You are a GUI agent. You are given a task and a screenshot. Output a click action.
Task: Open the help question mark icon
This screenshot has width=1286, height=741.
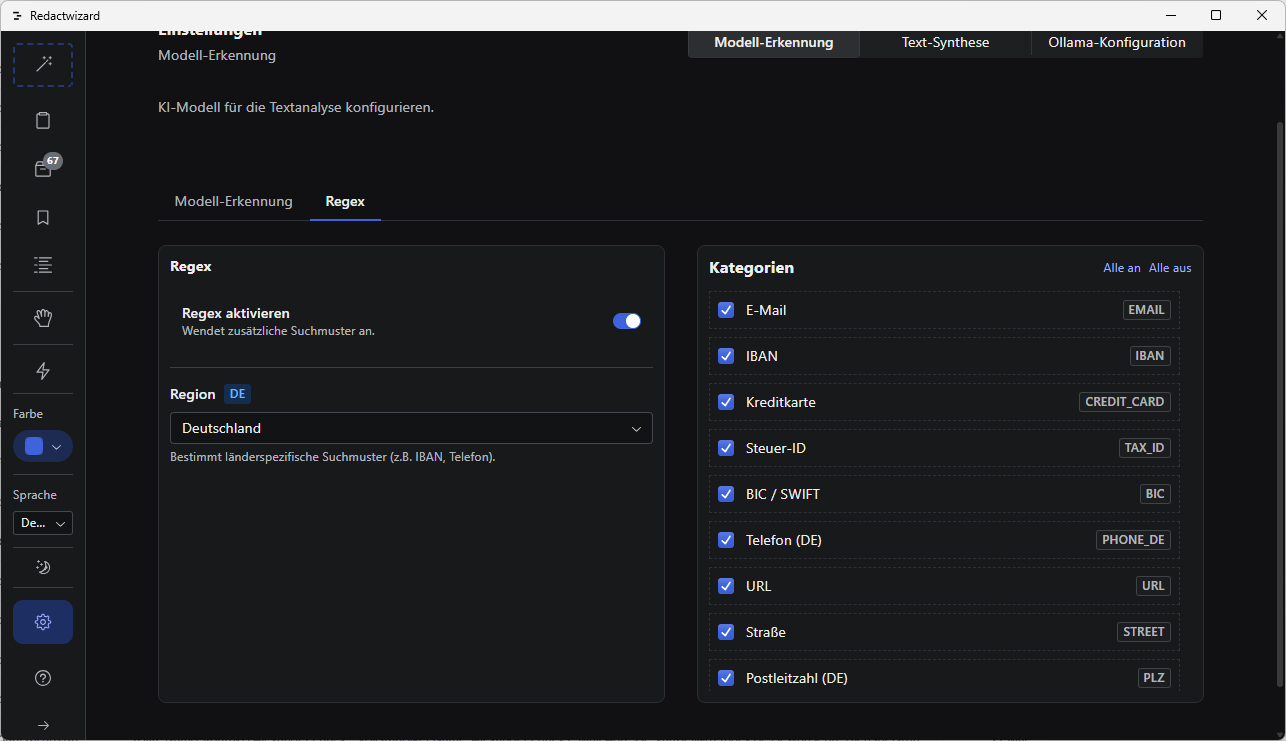tap(43, 678)
